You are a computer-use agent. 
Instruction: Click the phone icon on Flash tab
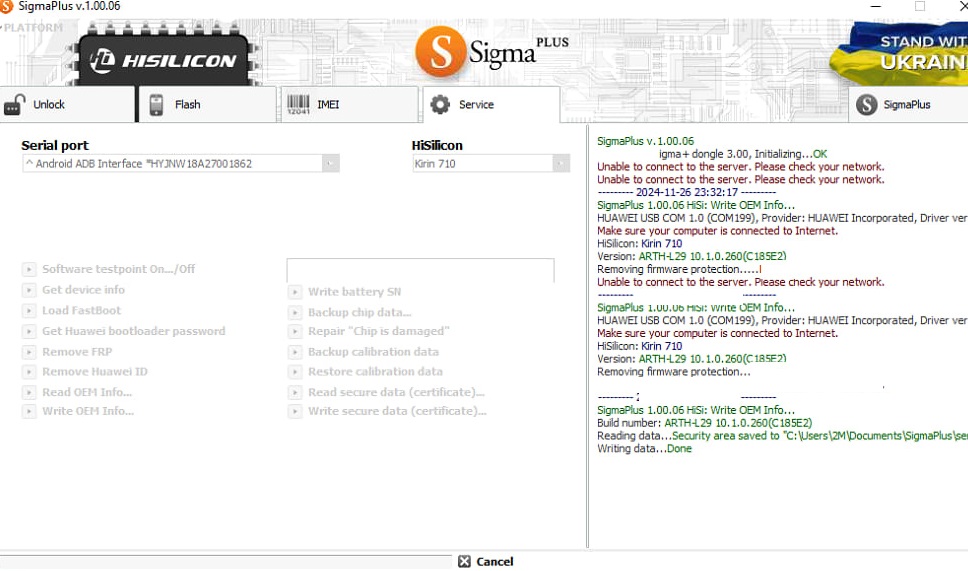156,105
